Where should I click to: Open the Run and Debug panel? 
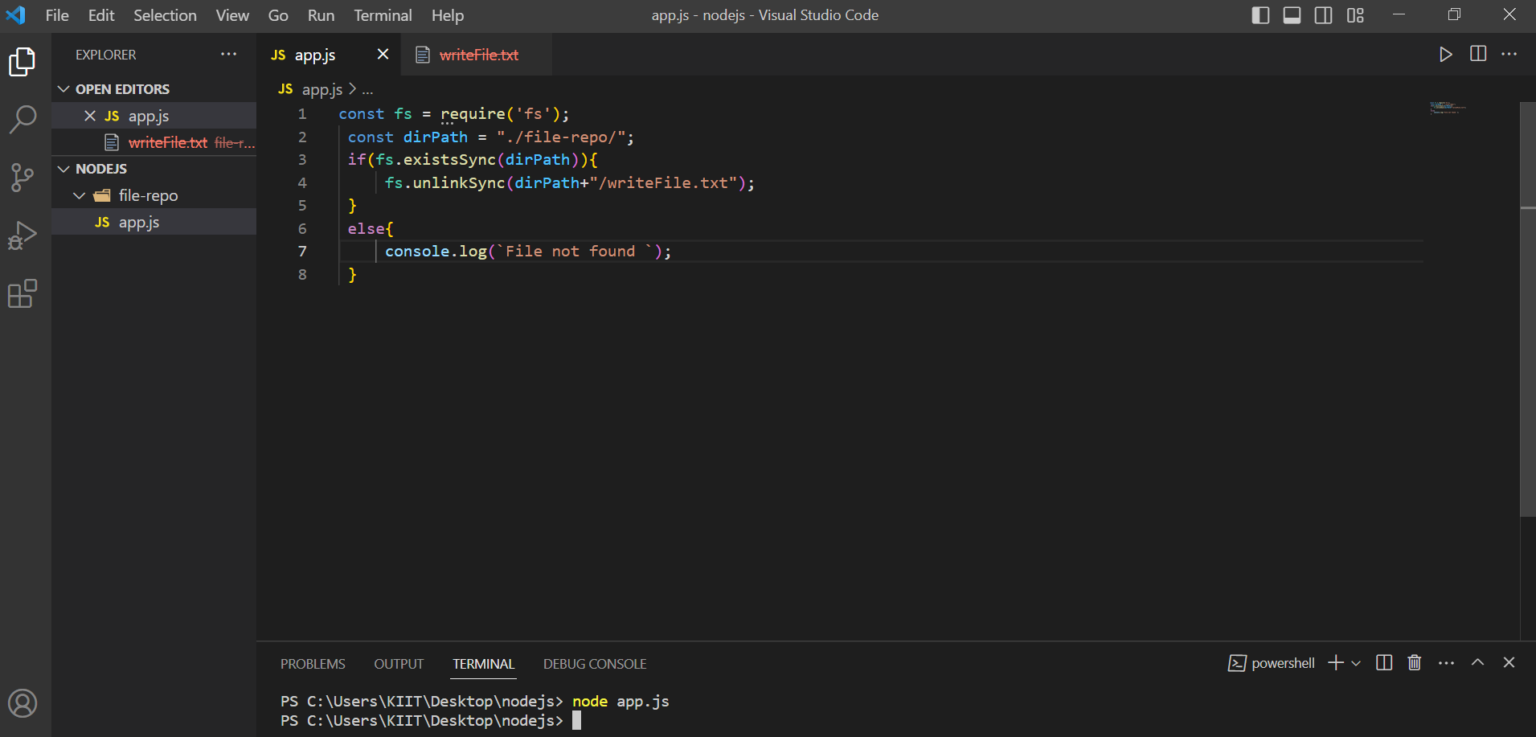[21, 235]
